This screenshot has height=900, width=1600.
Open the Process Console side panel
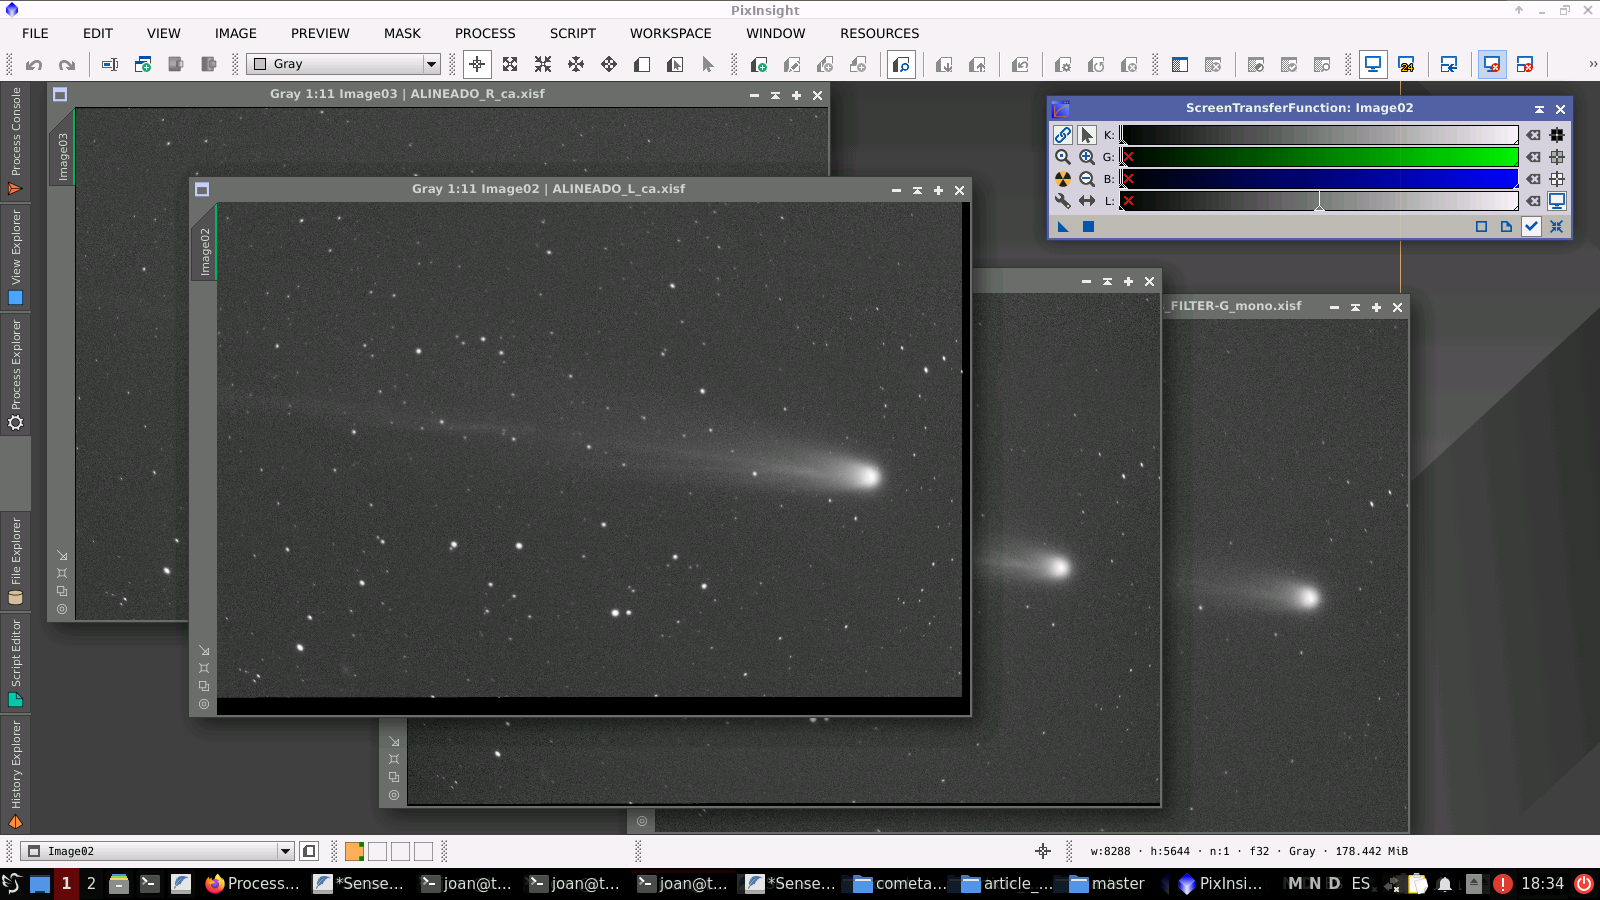tap(15, 140)
